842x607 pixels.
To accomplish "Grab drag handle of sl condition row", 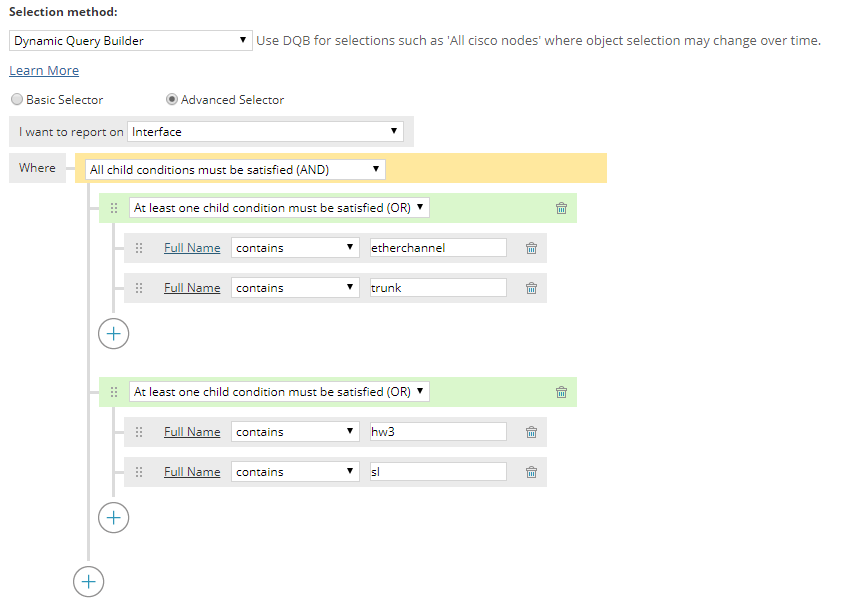I will [x=139, y=472].
